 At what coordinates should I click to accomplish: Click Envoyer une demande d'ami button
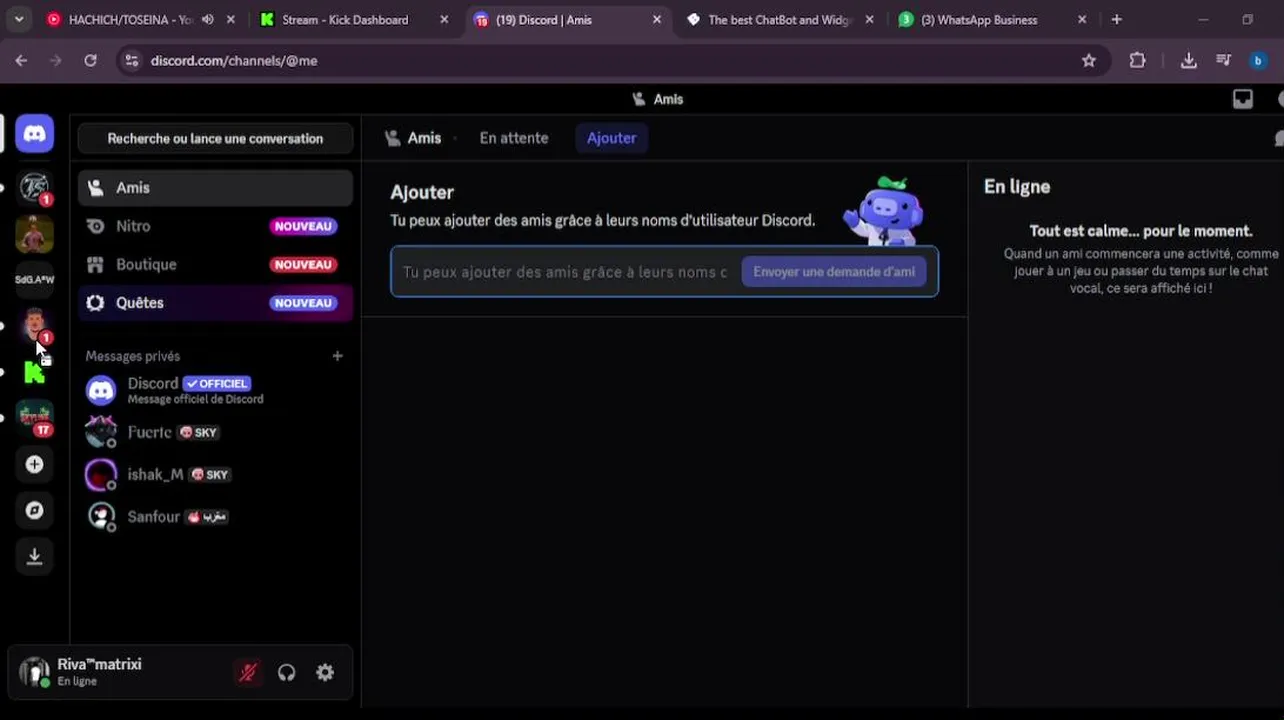coord(834,272)
